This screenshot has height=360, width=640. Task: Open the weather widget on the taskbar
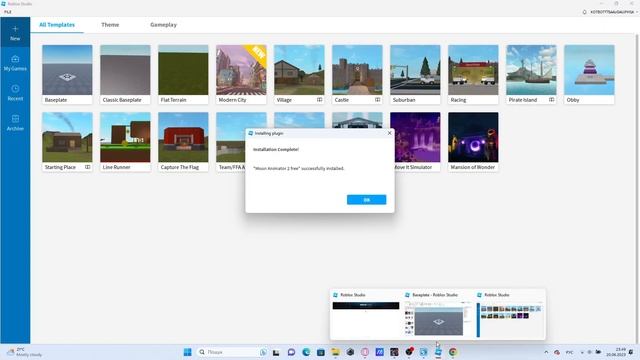(x=24, y=352)
